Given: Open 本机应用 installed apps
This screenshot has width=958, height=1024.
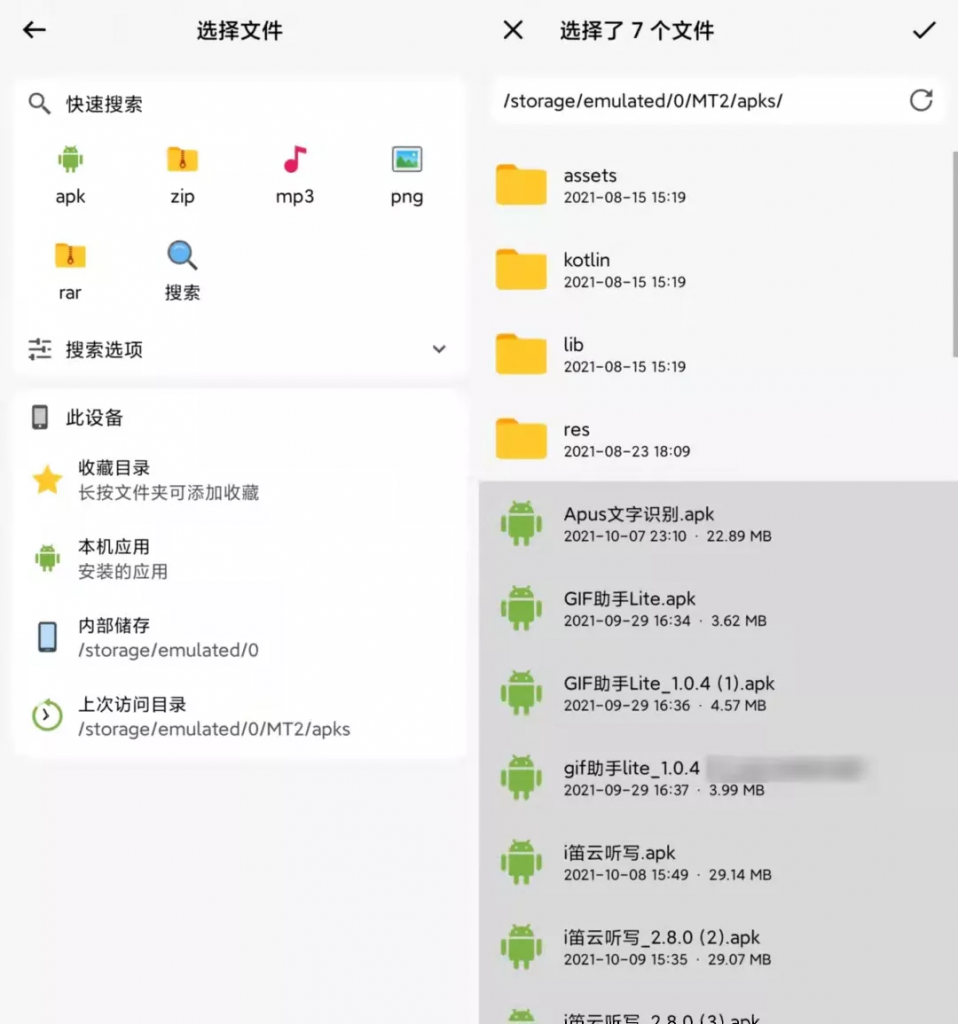Looking at the screenshot, I should click(x=239, y=558).
